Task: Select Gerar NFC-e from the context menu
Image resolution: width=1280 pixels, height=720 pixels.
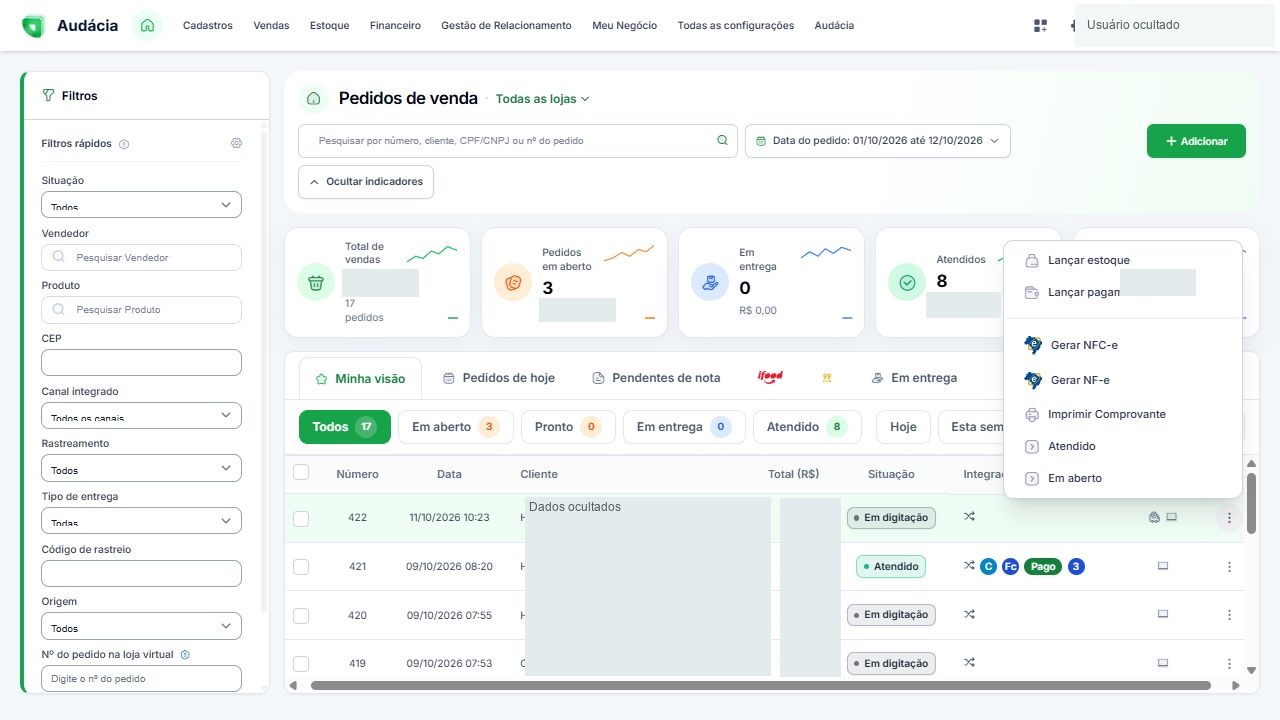Action: [x=1084, y=346]
